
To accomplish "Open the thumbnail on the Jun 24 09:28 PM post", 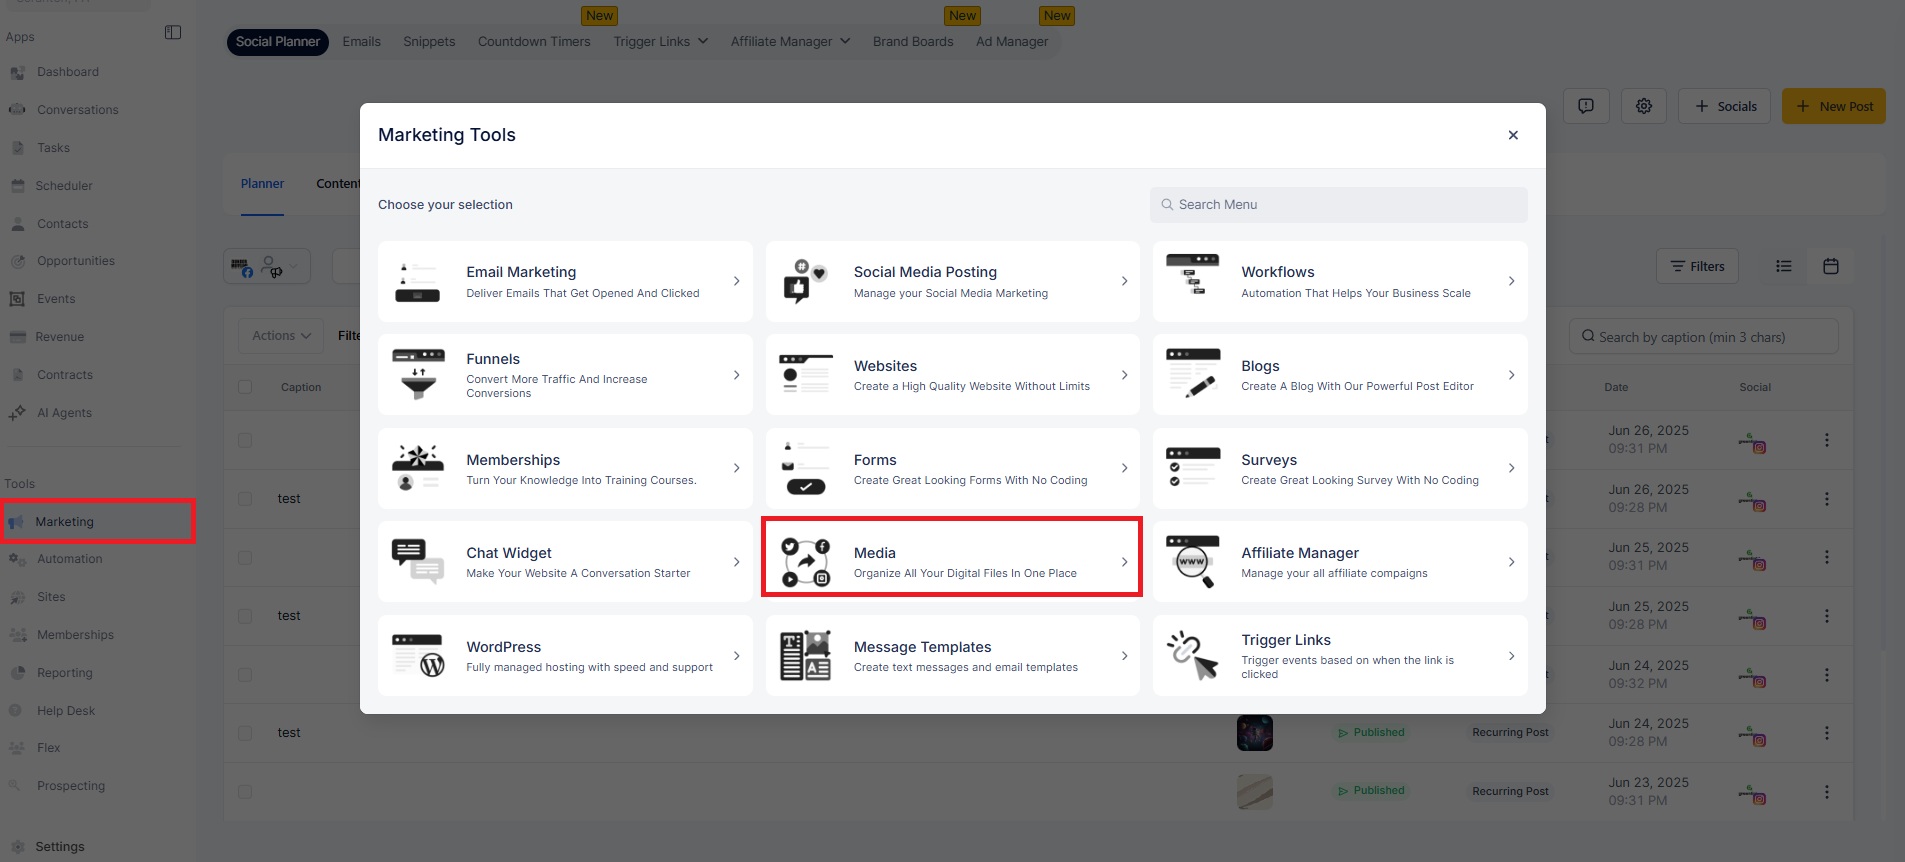I will coord(1255,733).
